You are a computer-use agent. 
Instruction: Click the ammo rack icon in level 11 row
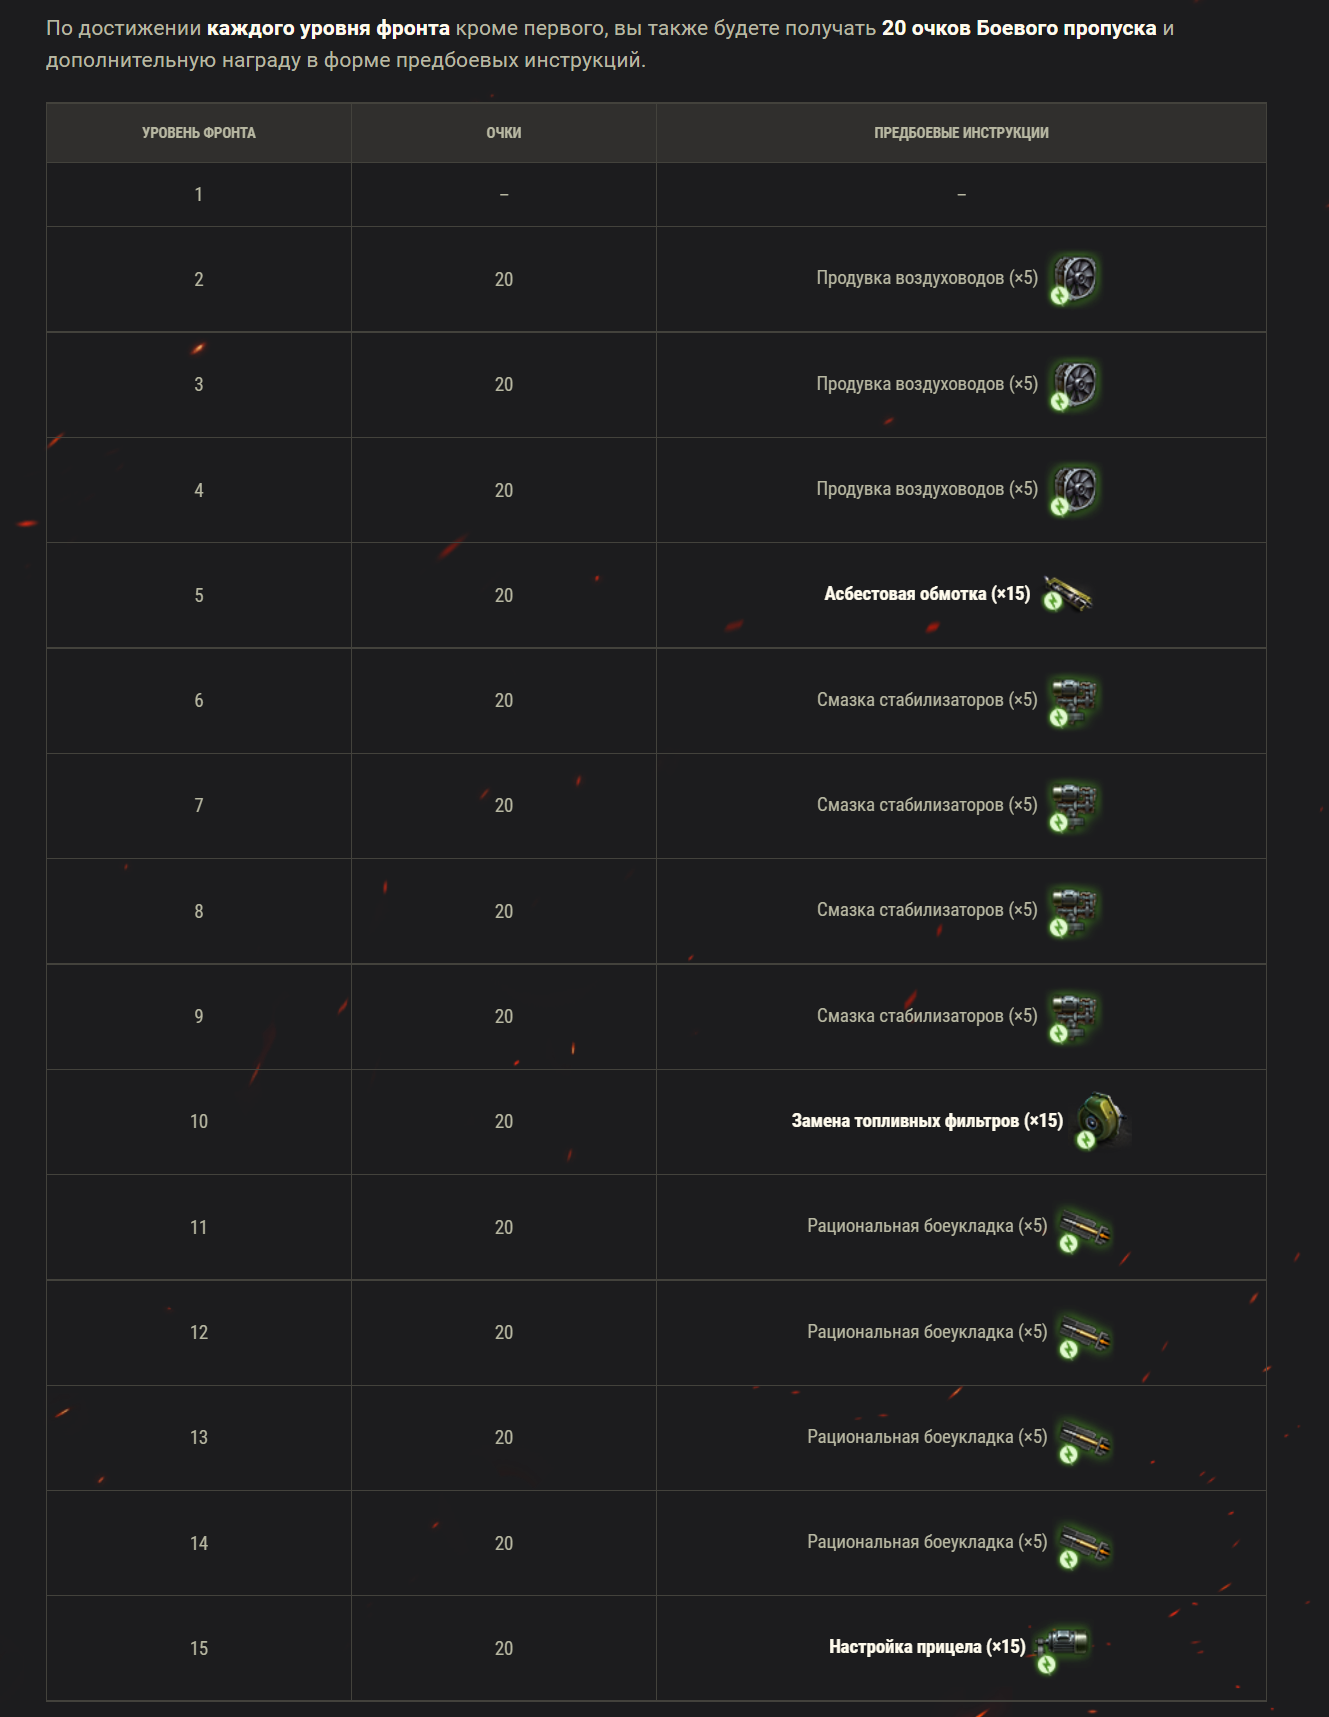click(x=1084, y=1230)
